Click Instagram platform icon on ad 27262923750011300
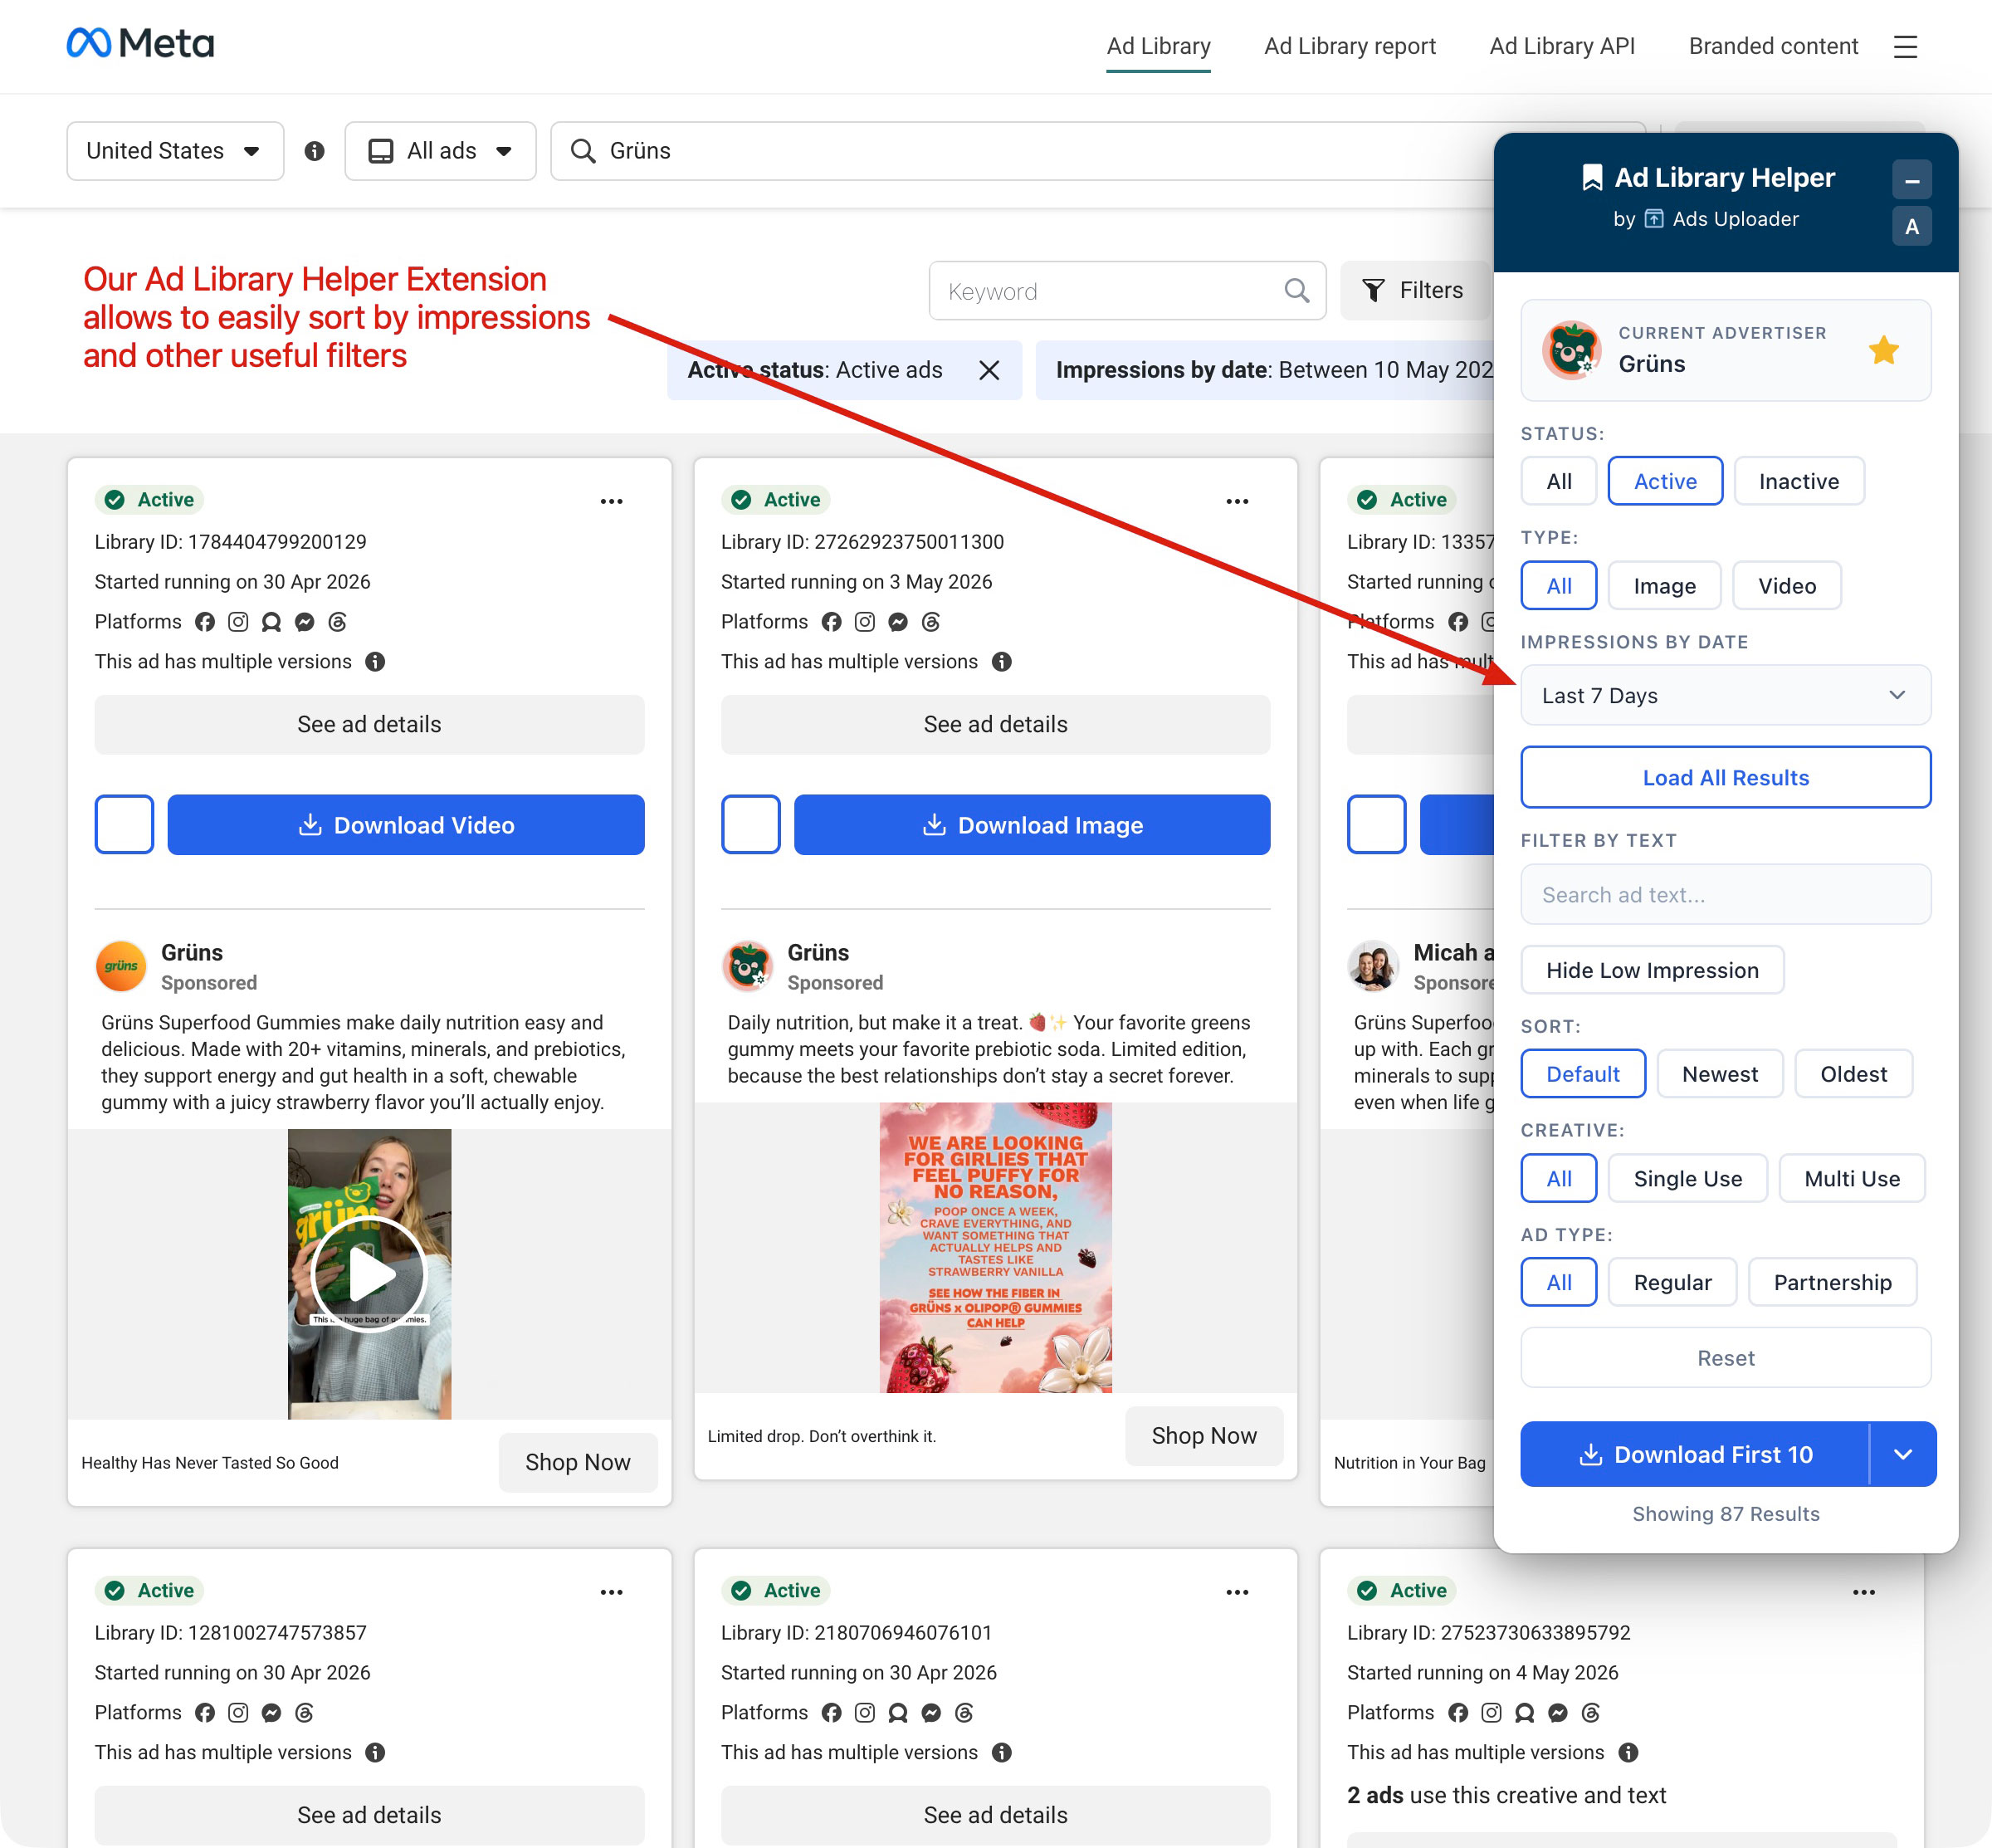 (x=865, y=622)
